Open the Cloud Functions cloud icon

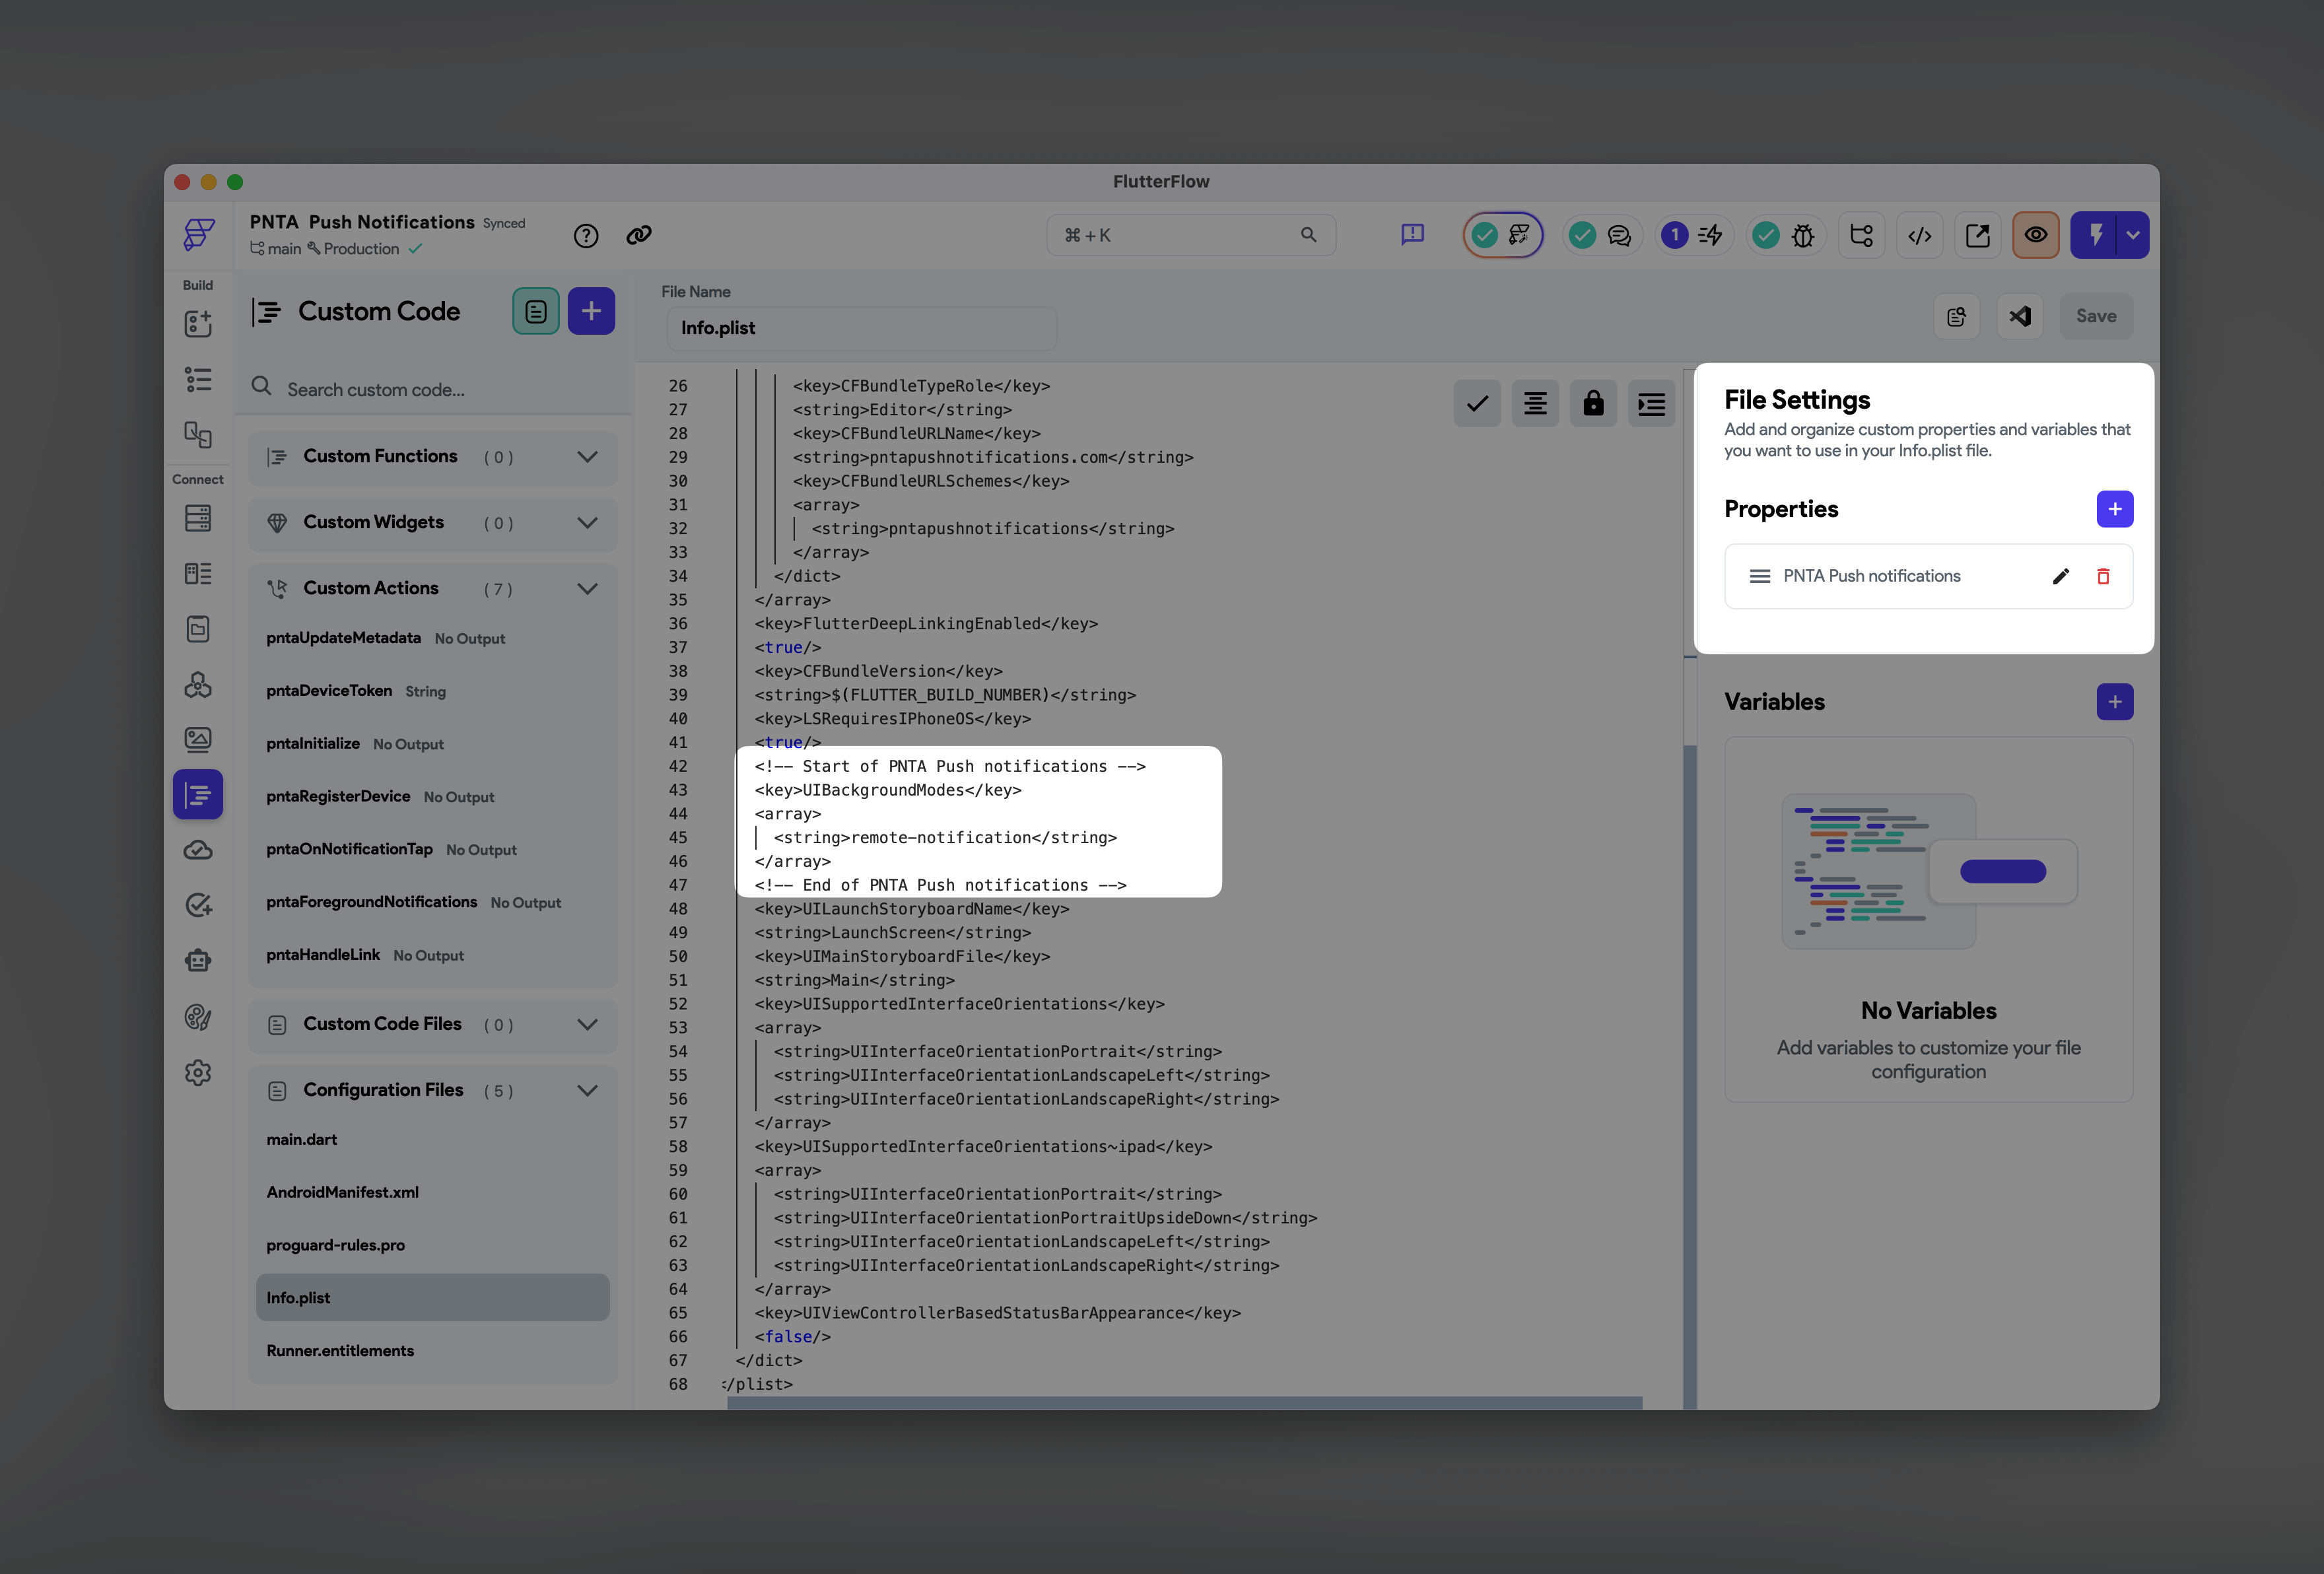pyautogui.click(x=198, y=851)
